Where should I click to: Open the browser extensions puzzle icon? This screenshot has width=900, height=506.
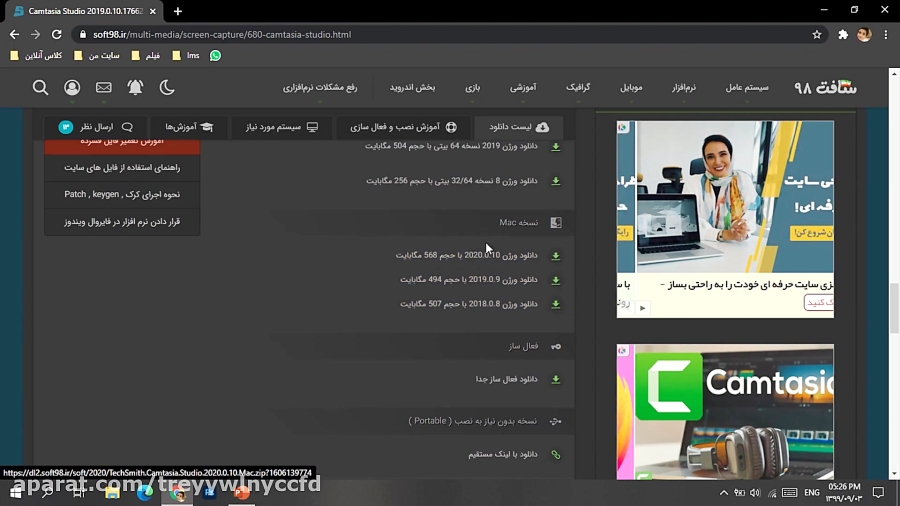pyautogui.click(x=843, y=34)
